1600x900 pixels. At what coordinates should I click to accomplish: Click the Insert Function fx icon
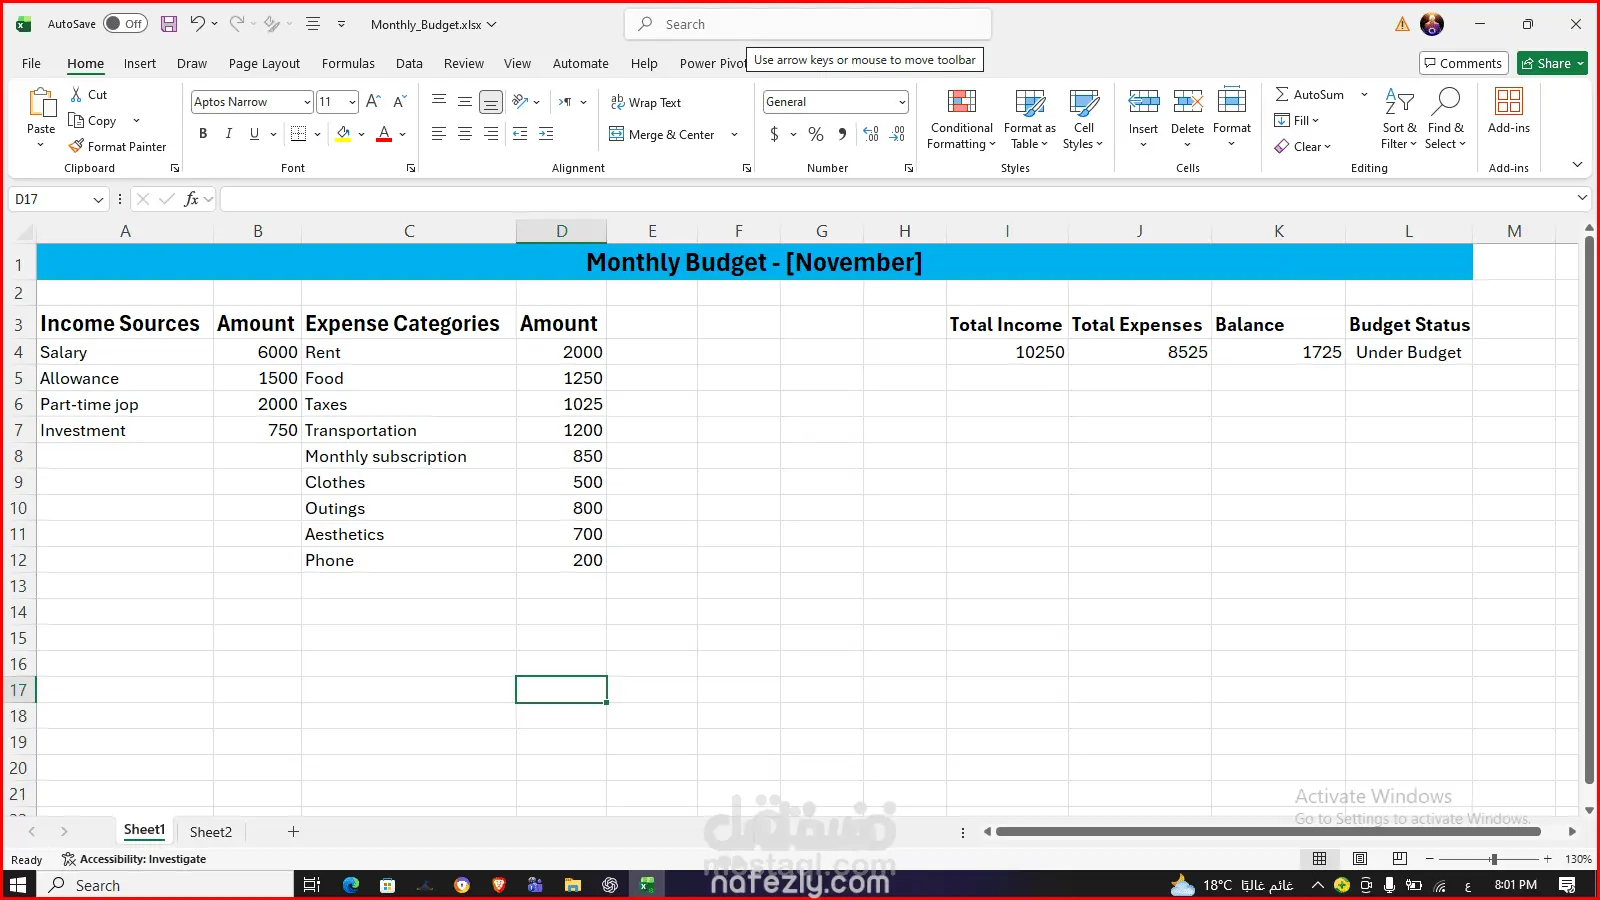(191, 199)
